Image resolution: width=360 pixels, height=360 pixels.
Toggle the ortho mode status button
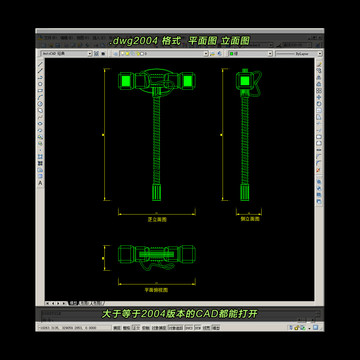136,328
